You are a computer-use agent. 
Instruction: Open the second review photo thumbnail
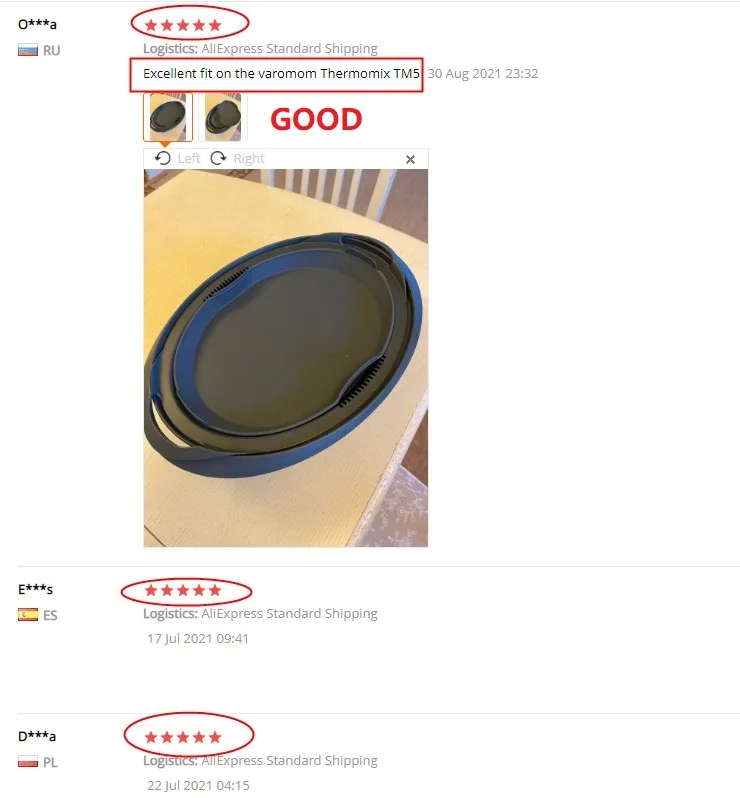point(223,117)
